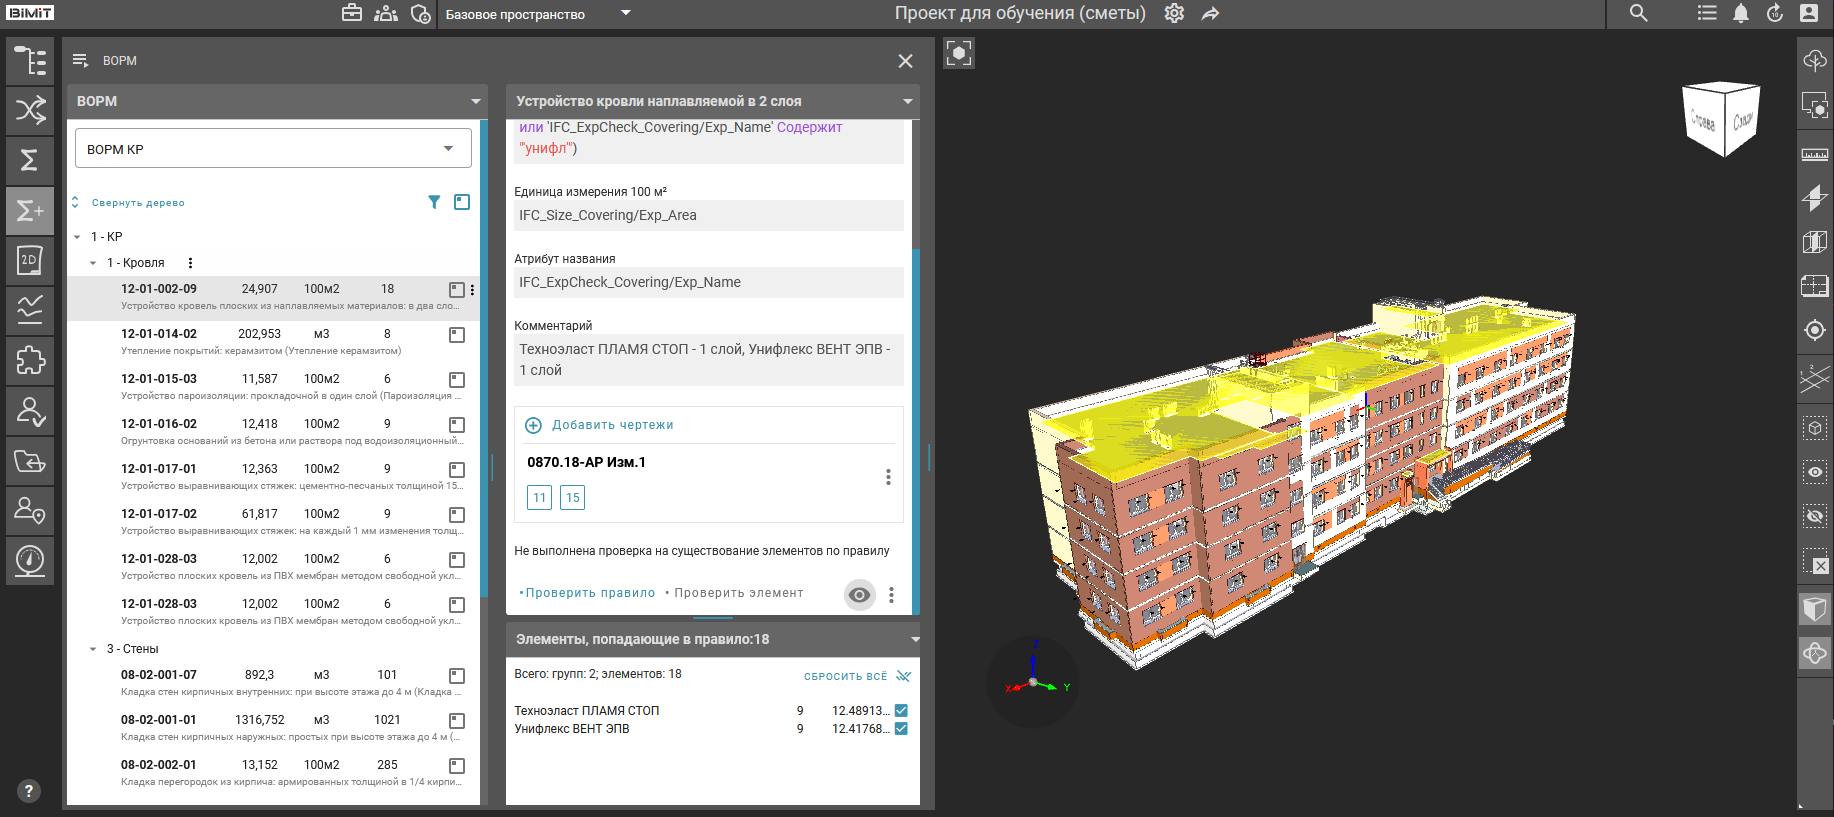Image resolution: width=1834 pixels, height=817 pixels.
Task: Click the share arrow icon beside project title
Action: tap(1210, 14)
